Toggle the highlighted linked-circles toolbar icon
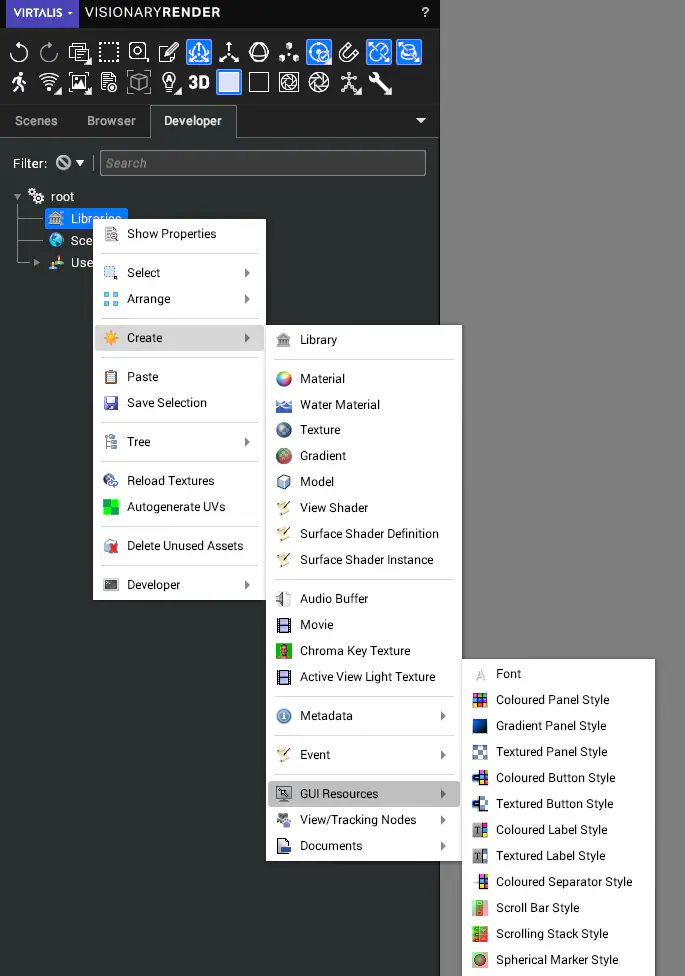 379,52
